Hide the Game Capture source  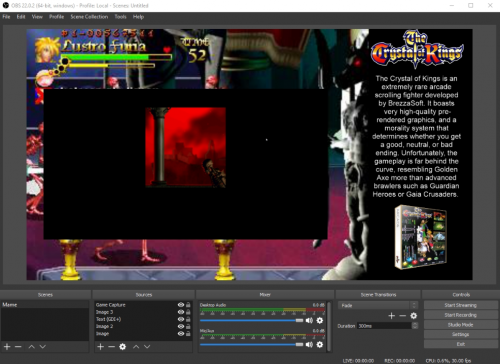pyautogui.click(x=181, y=305)
